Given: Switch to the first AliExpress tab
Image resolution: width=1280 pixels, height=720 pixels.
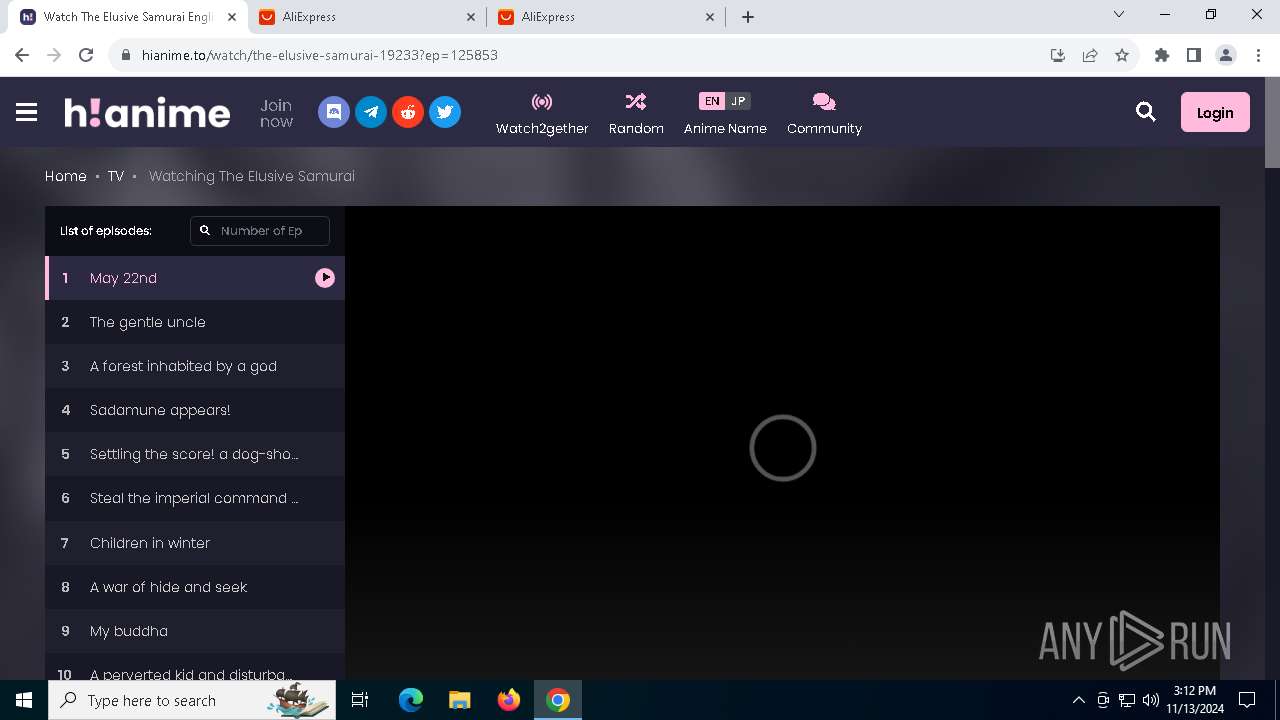Looking at the screenshot, I should [368, 17].
